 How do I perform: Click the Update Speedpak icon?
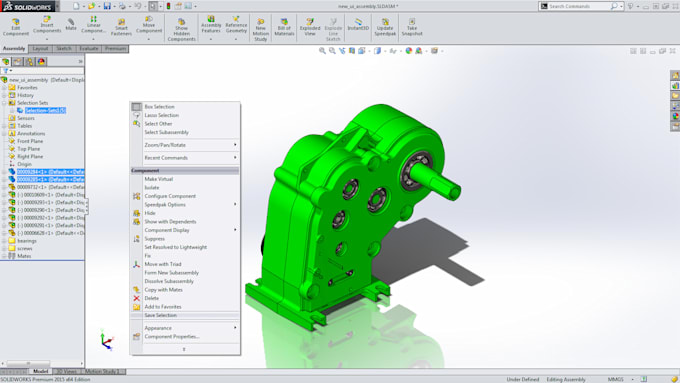(385, 27)
